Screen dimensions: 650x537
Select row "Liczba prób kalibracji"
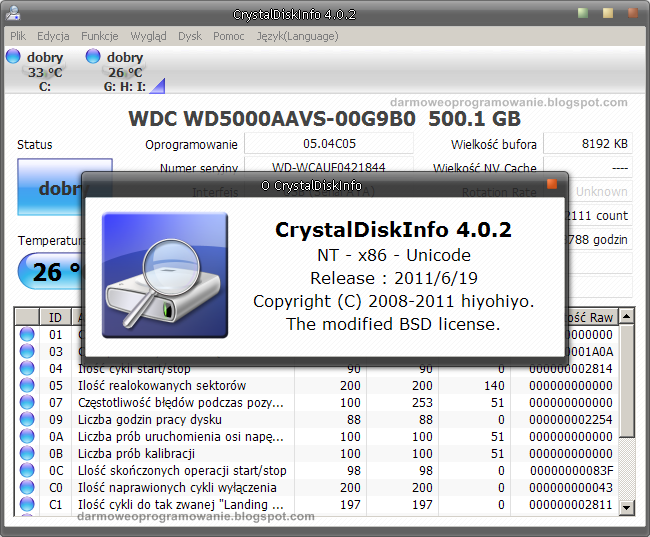point(317,454)
